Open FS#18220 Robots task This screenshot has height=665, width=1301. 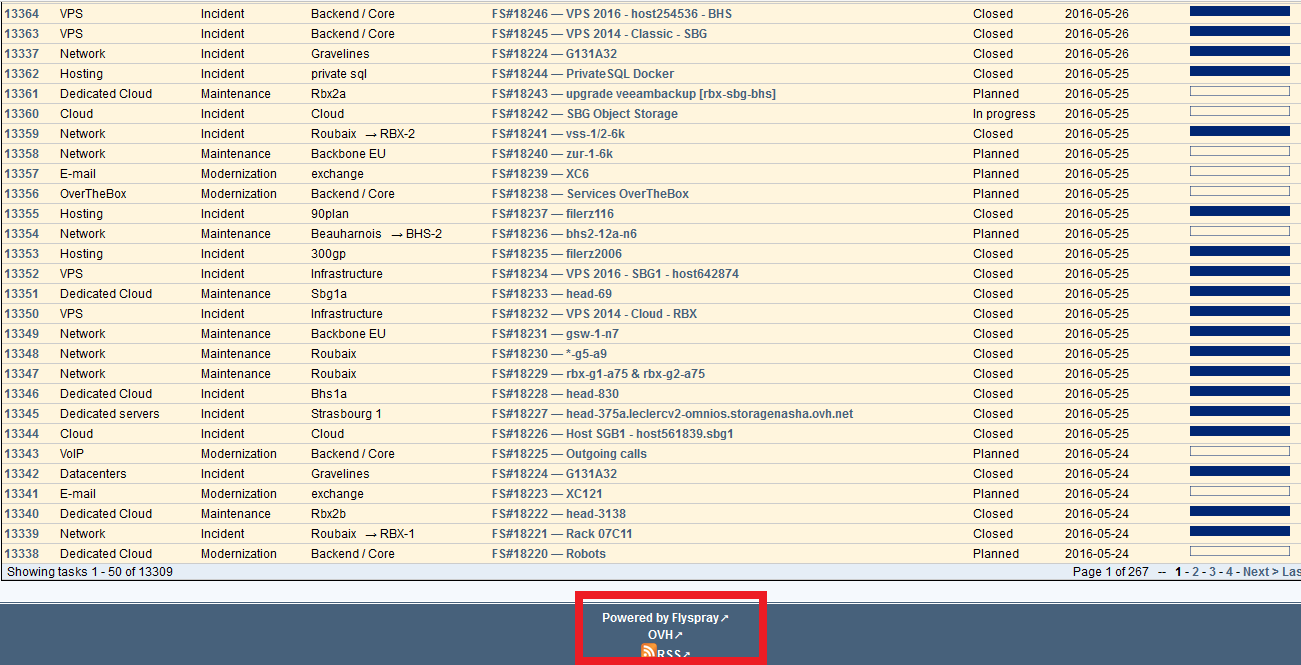coord(548,554)
